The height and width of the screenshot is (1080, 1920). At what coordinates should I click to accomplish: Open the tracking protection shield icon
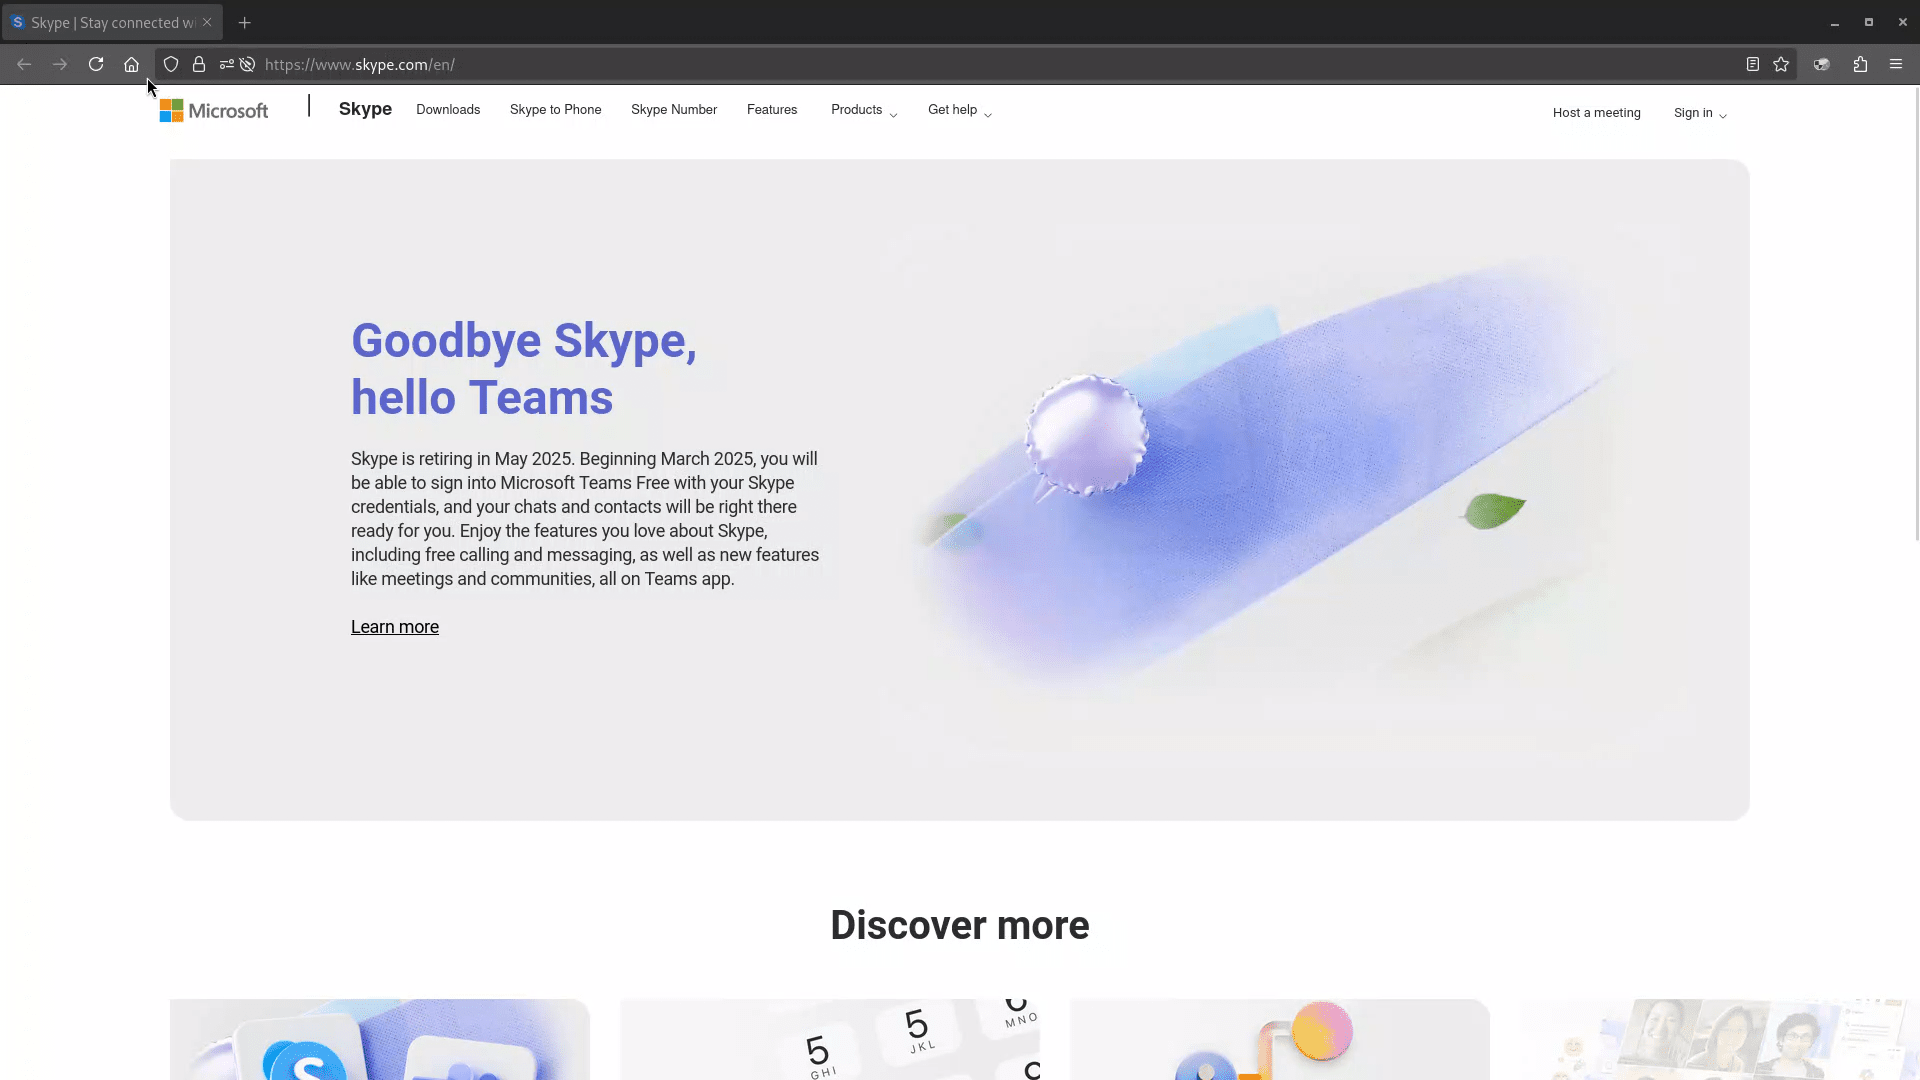(x=171, y=64)
